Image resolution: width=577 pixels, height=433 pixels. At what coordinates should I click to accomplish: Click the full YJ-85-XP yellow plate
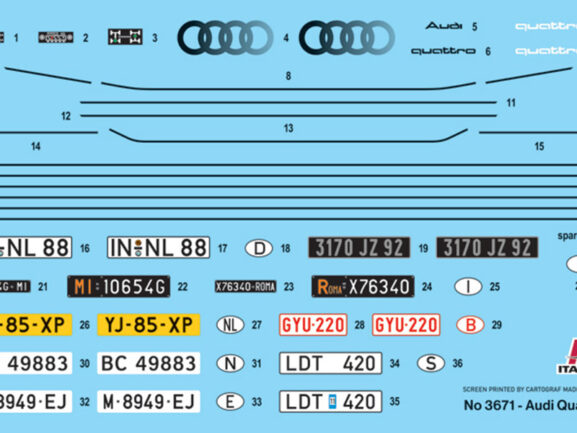pyautogui.click(x=149, y=325)
